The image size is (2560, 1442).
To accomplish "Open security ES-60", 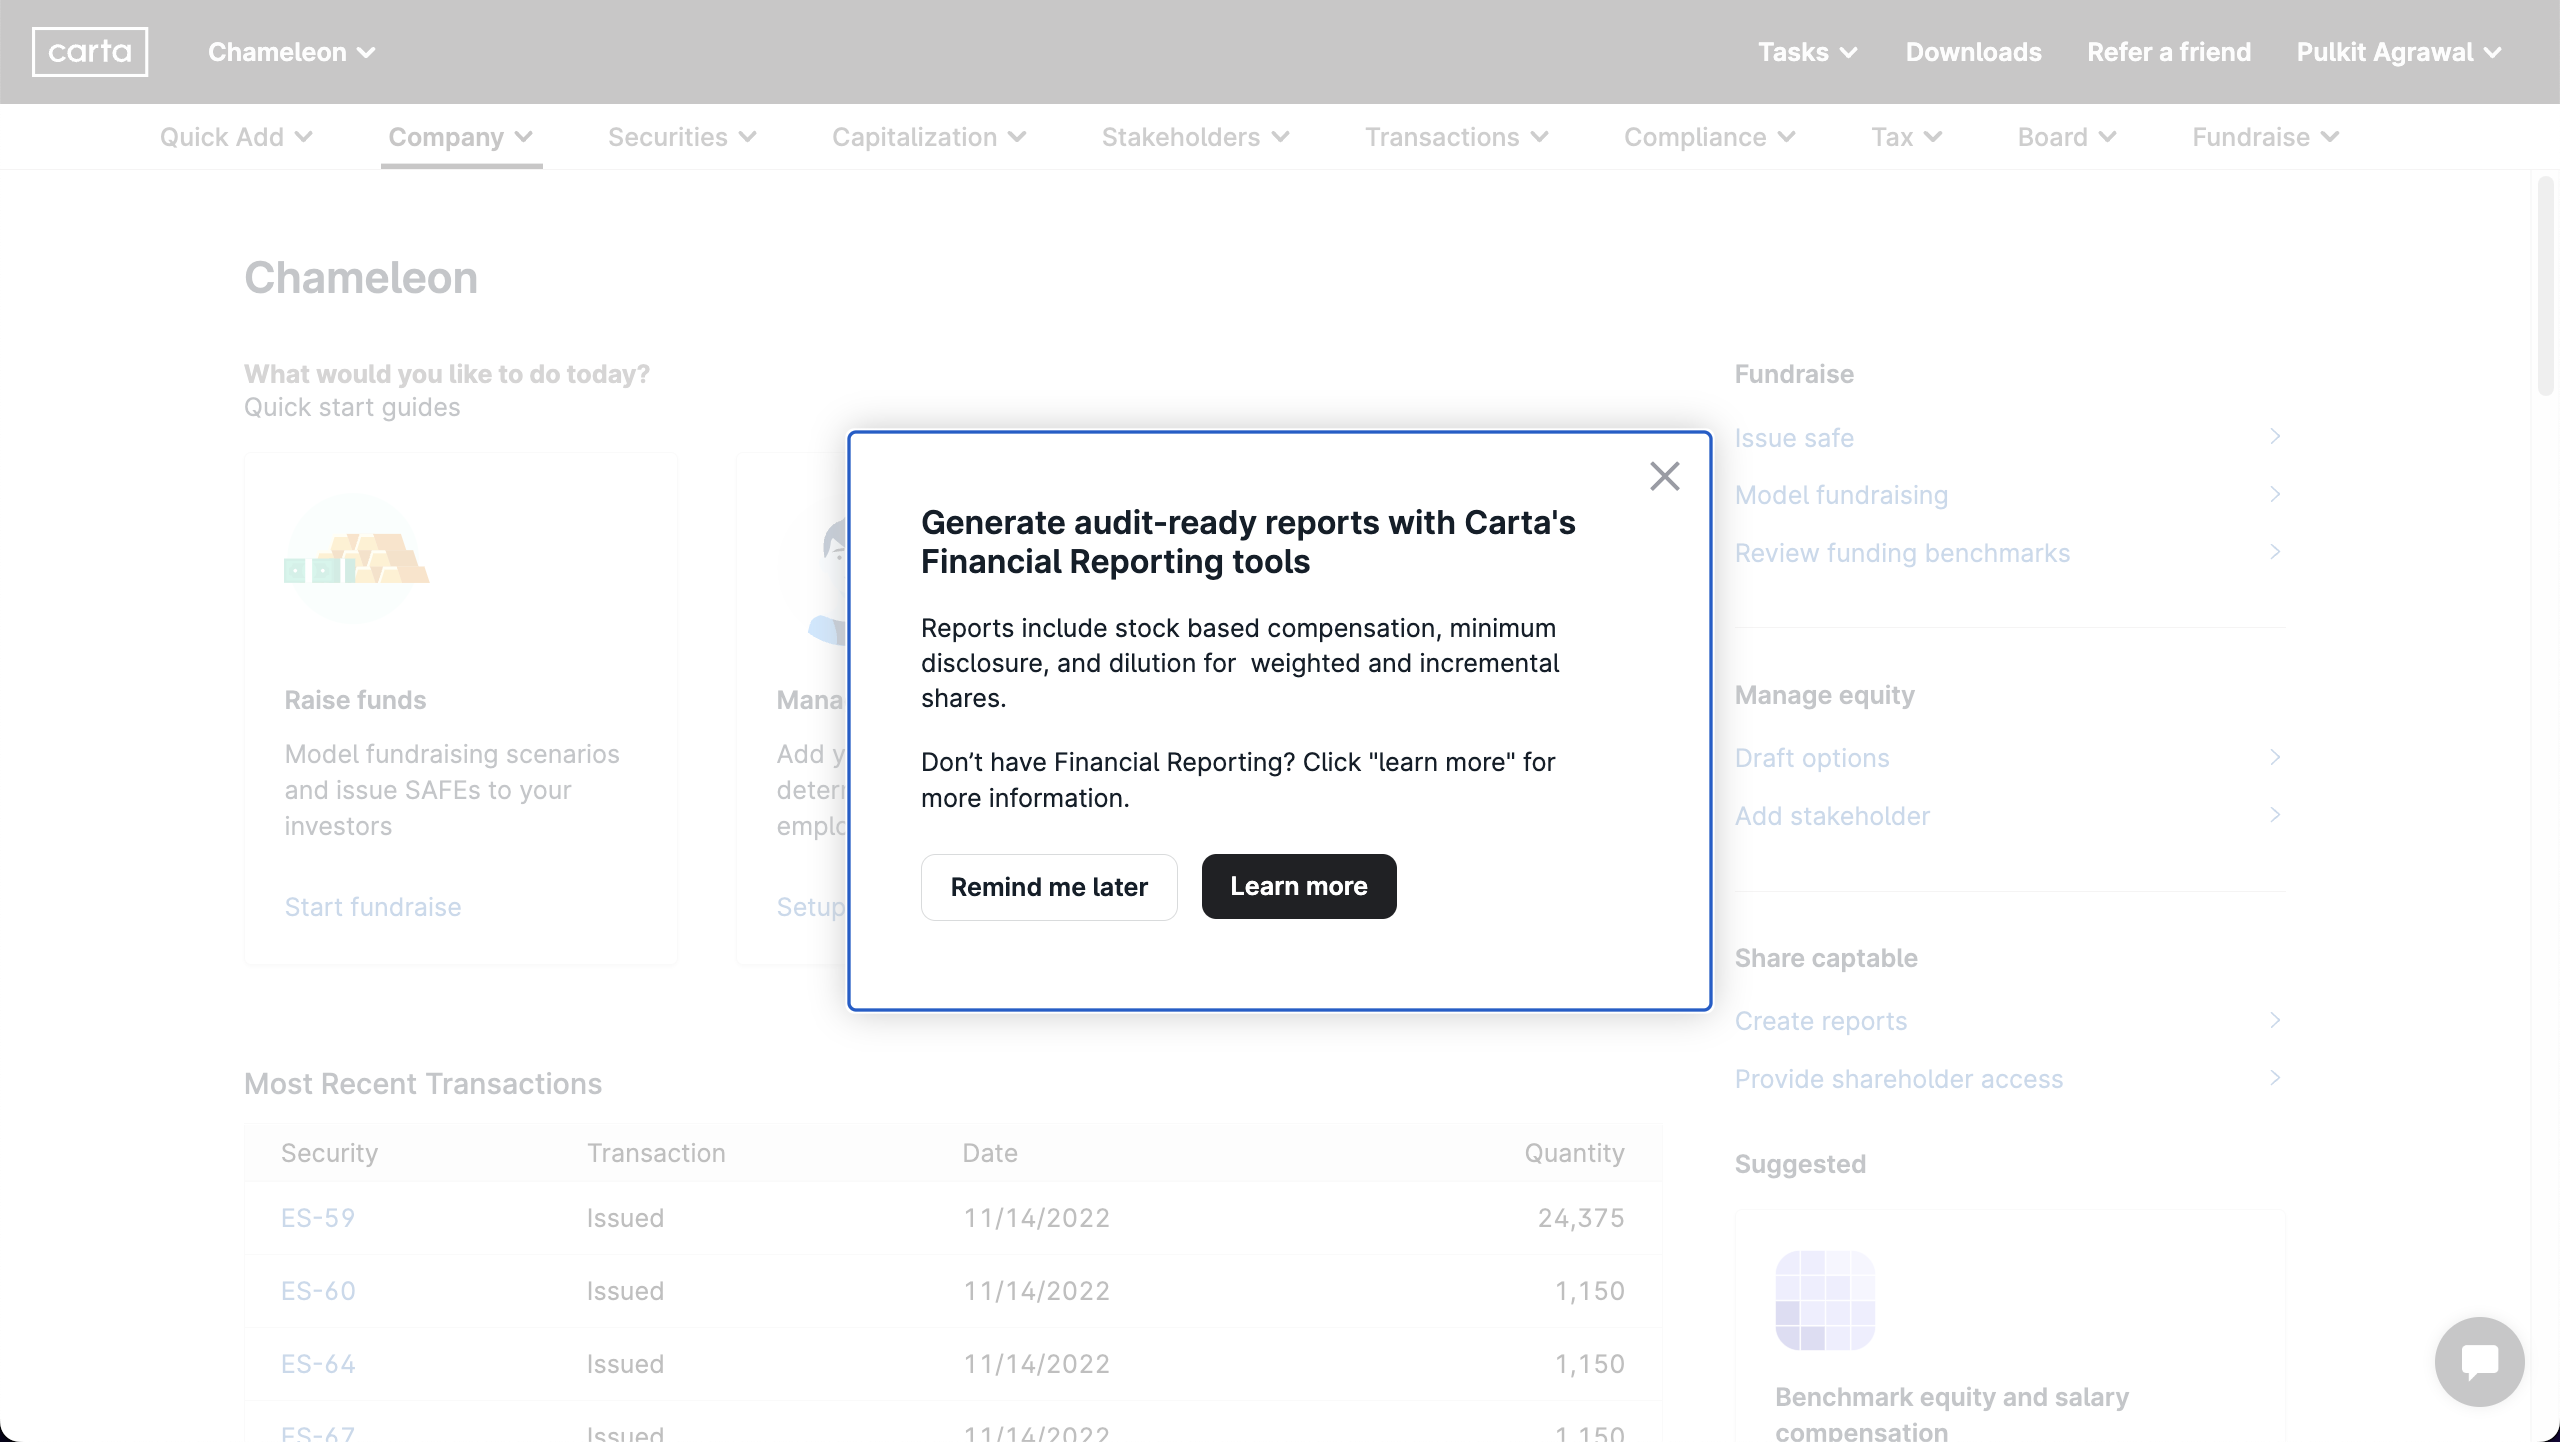I will 318,1291.
